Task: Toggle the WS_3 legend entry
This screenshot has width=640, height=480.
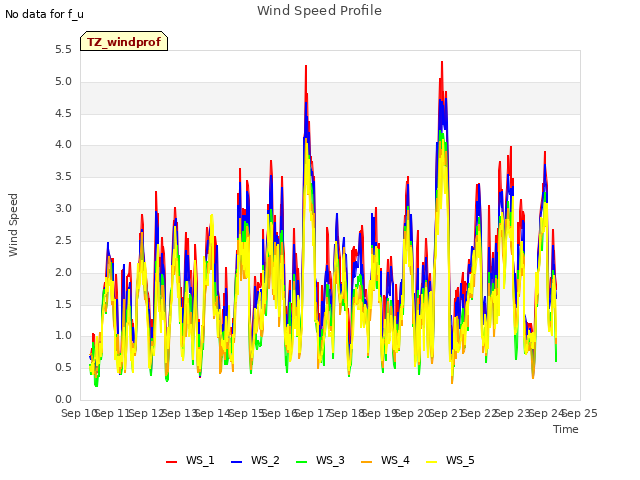Action: coord(320,460)
